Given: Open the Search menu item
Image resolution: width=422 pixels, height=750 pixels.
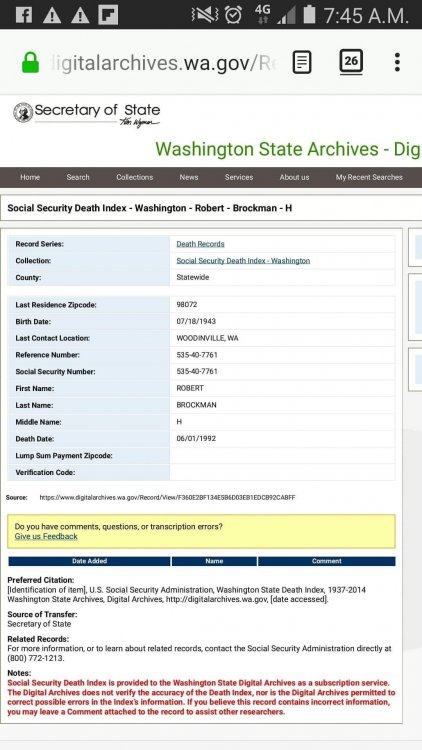Looking at the screenshot, I should (x=78, y=177).
